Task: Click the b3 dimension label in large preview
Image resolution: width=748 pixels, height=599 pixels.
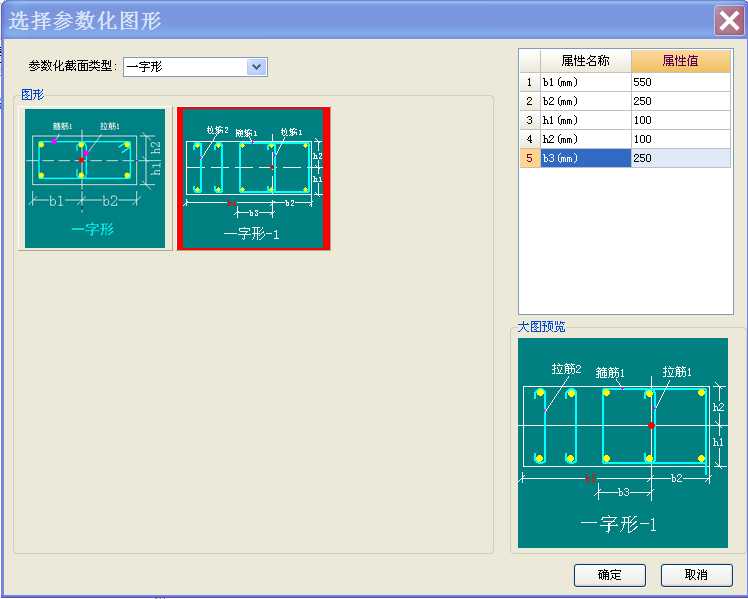Action: coord(623,492)
